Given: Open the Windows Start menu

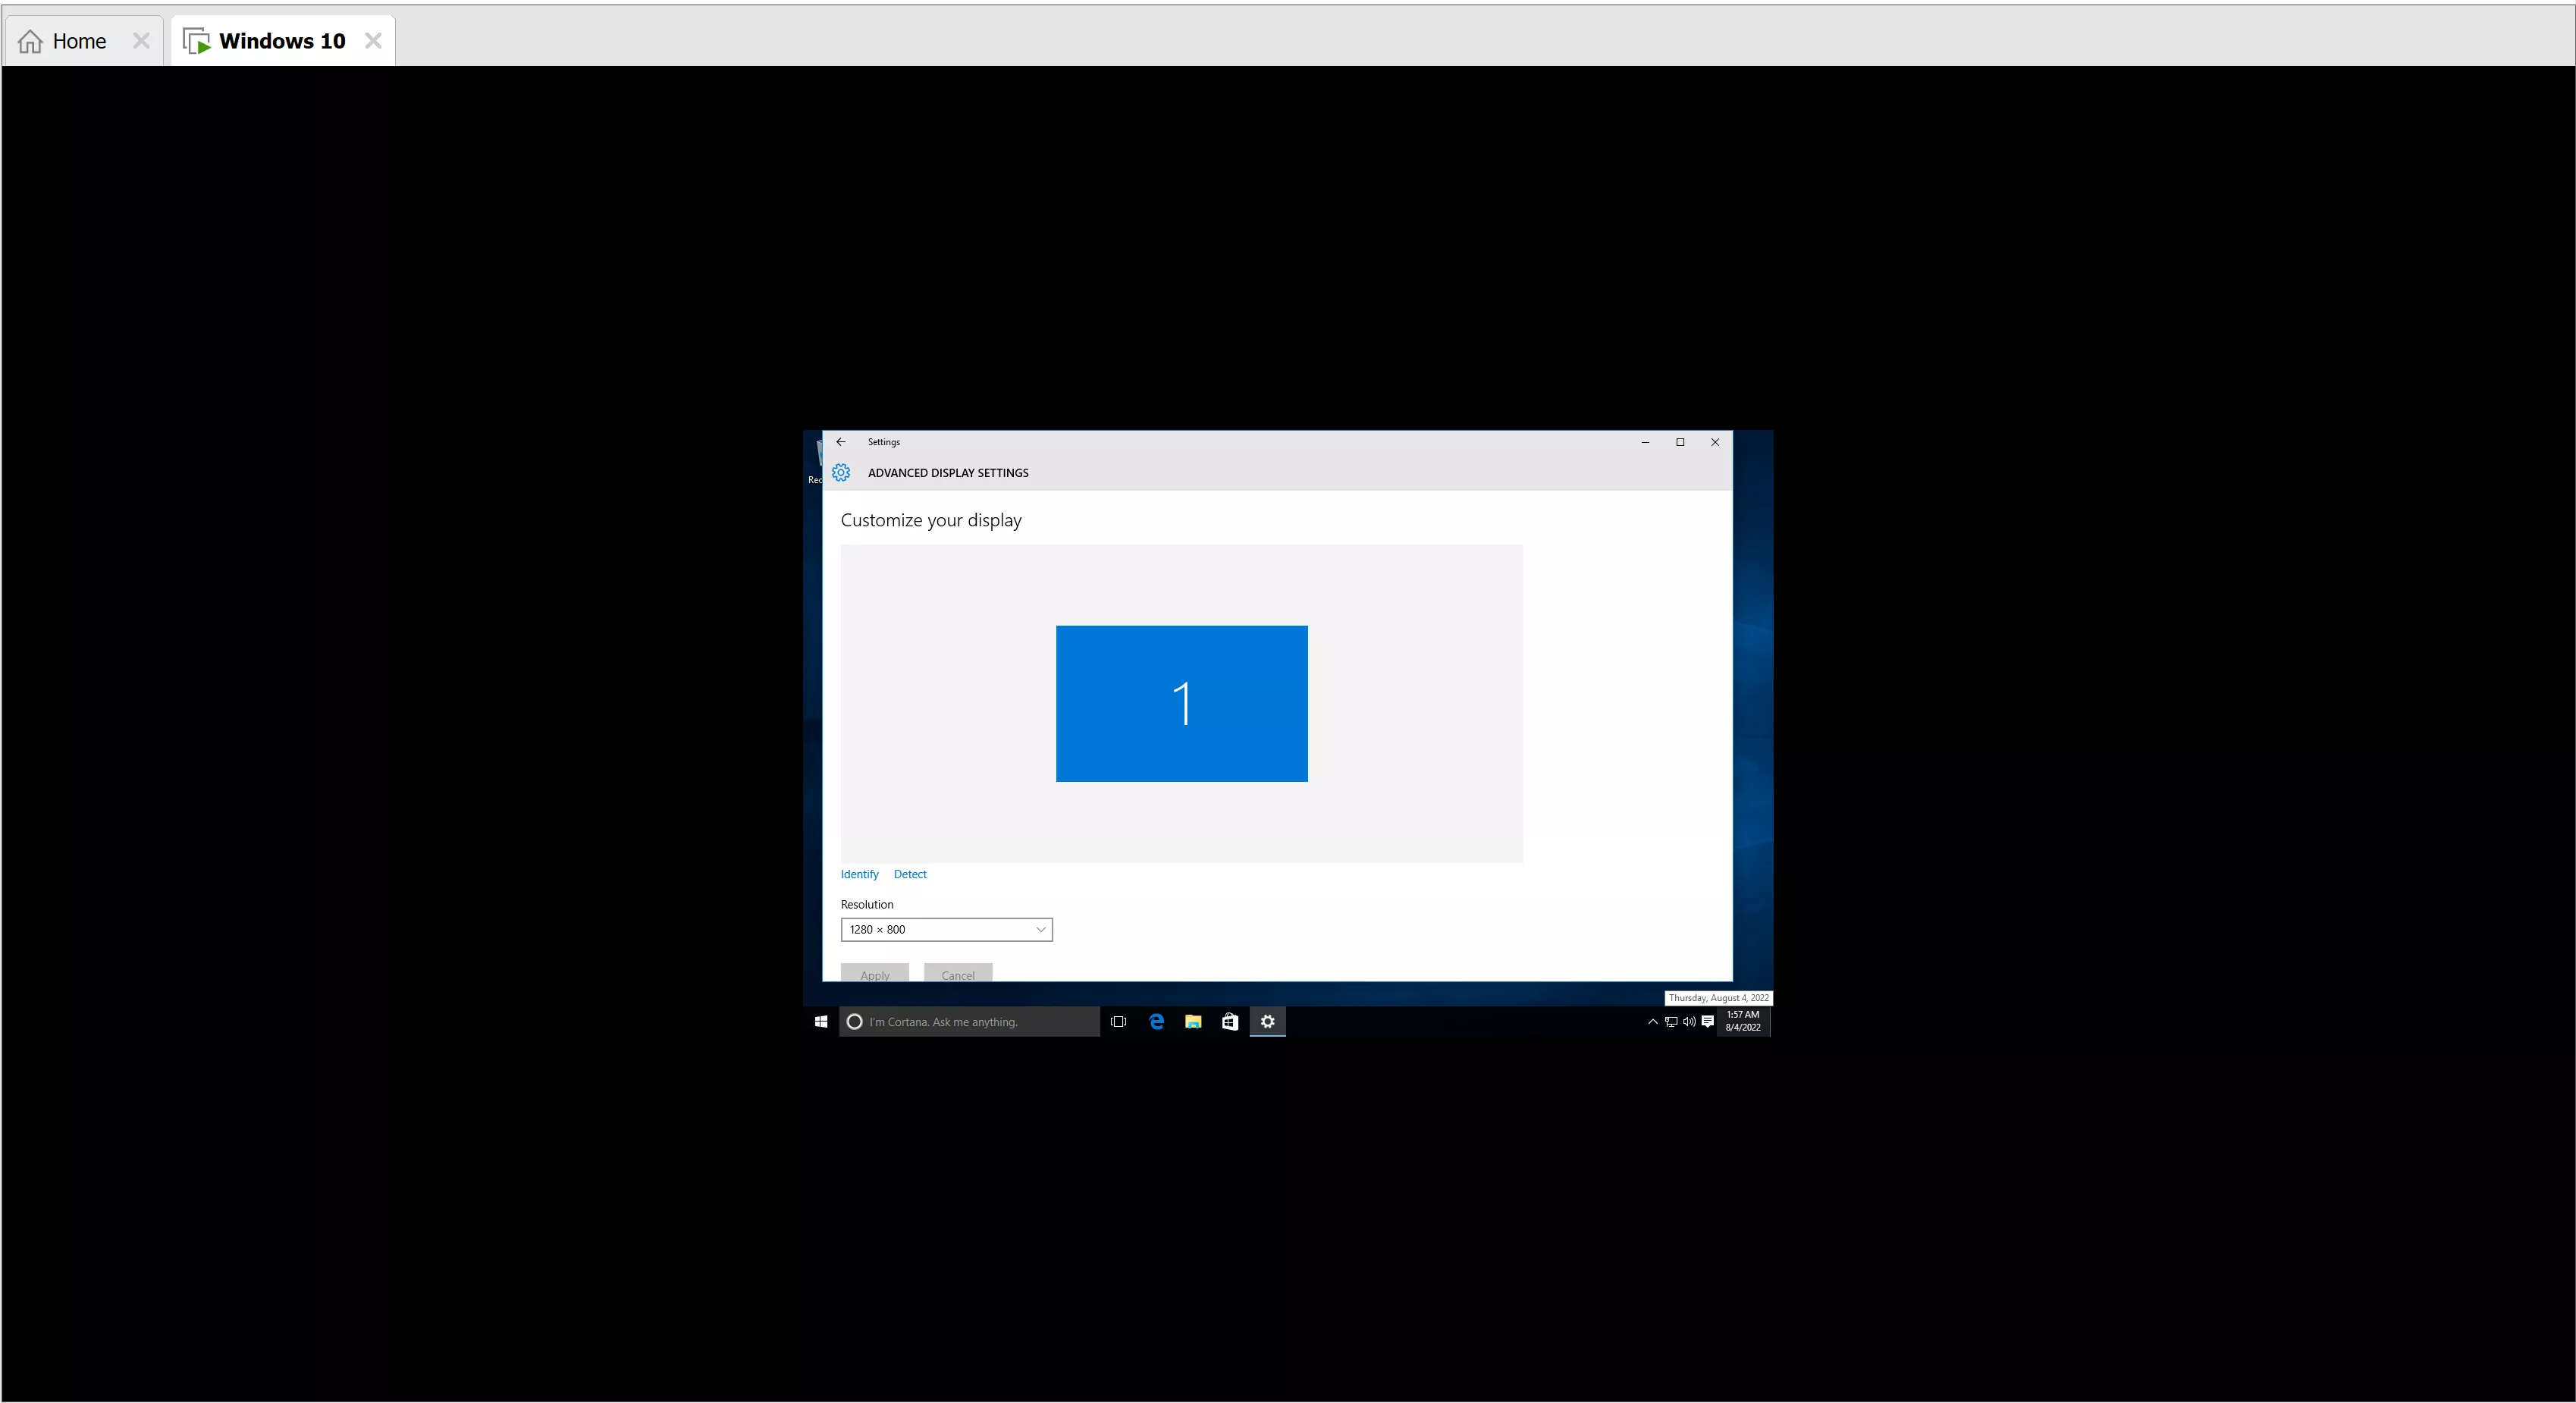Looking at the screenshot, I should click(x=821, y=1022).
